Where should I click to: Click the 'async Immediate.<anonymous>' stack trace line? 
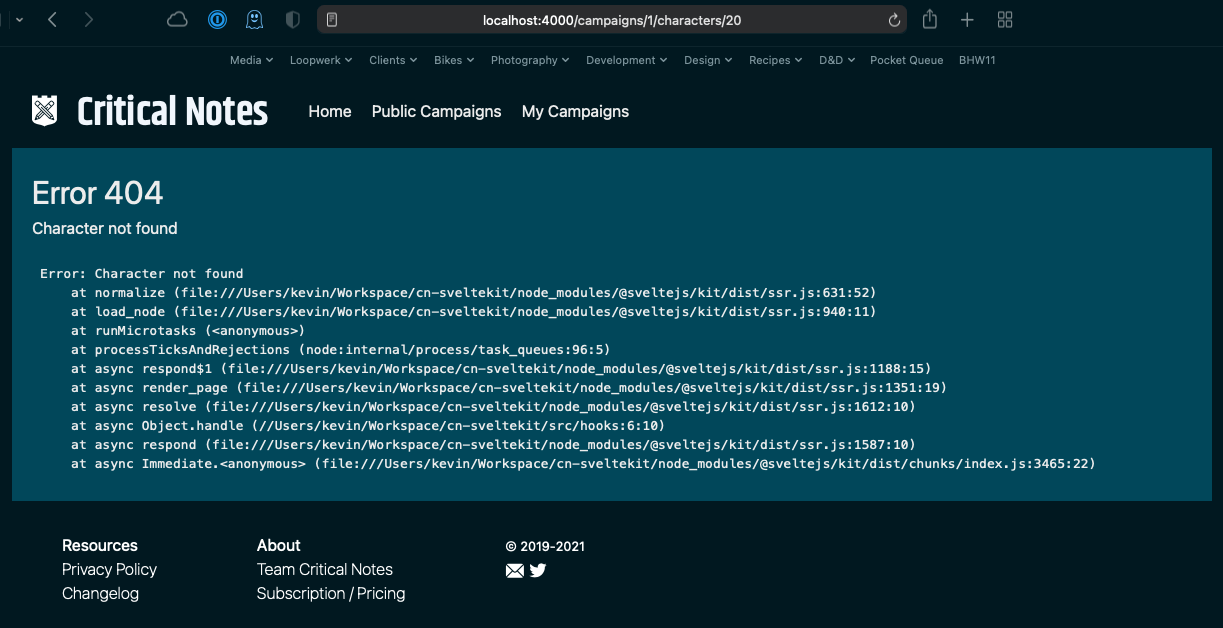click(583, 463)
